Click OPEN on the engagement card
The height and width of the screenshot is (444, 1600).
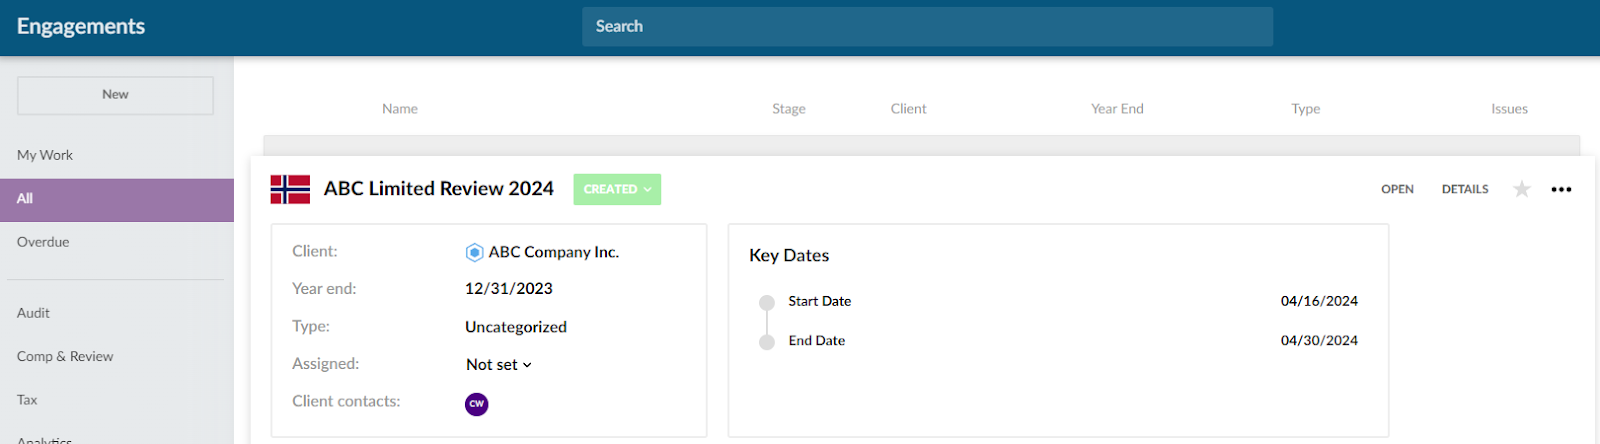point(1397,189)
